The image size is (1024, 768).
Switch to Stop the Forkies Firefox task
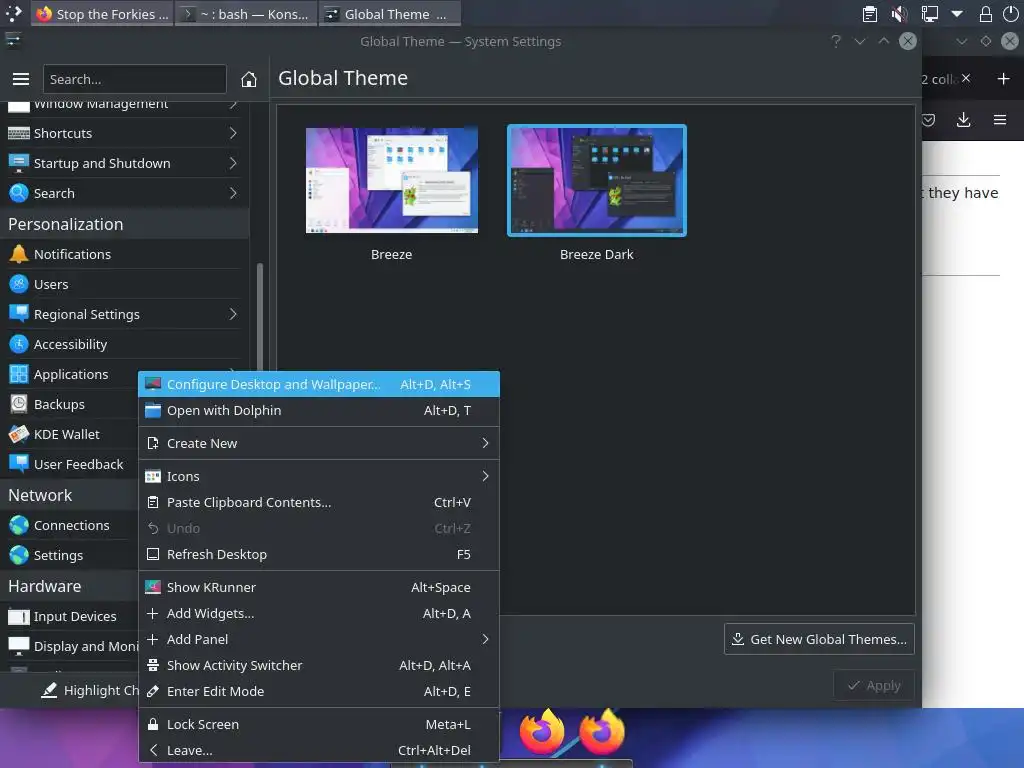click(102, 14)
